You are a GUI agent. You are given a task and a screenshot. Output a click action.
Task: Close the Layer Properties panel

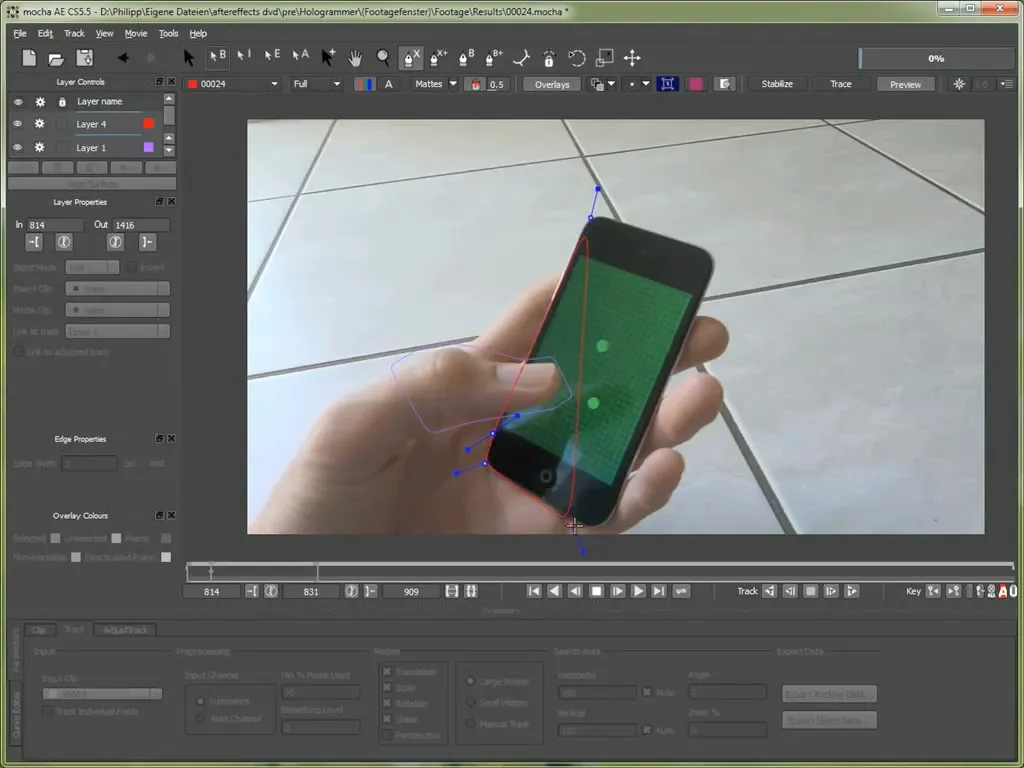coord(171,202)
